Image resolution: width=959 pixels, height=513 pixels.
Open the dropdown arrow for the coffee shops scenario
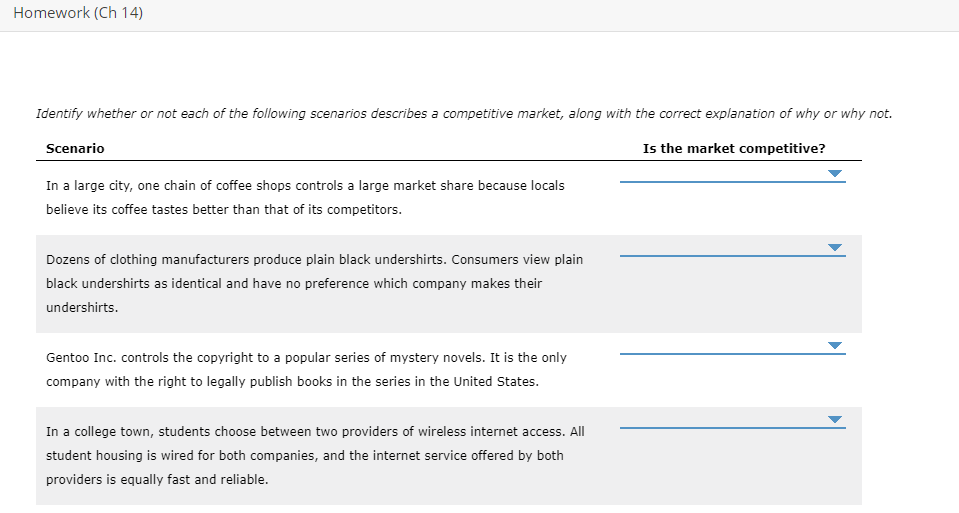pyautogui.click(x=835, y=174)
